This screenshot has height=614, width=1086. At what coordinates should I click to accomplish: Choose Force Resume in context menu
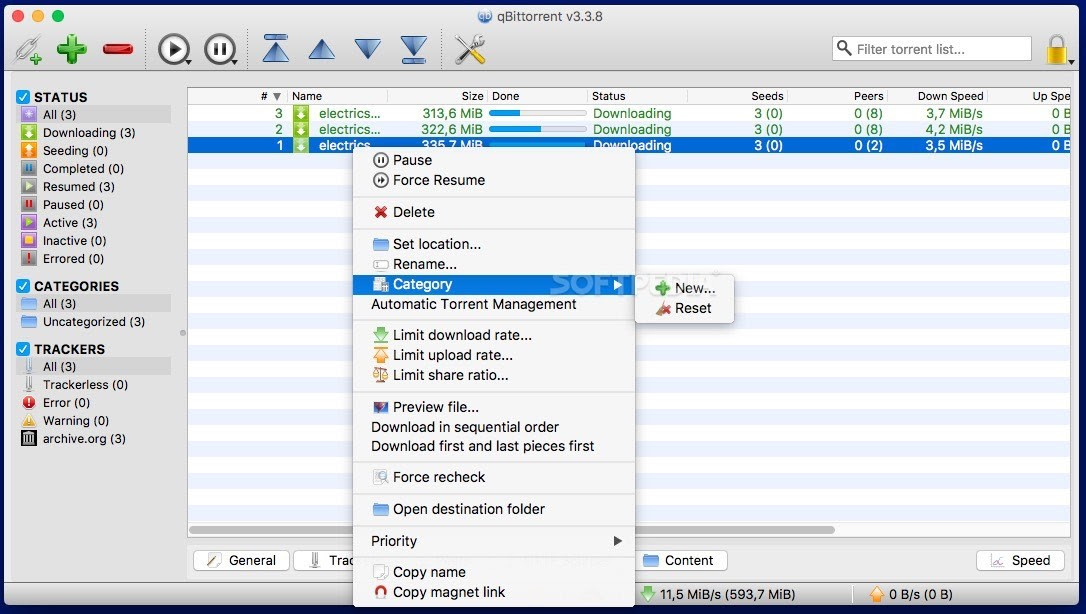pos(494,180)
